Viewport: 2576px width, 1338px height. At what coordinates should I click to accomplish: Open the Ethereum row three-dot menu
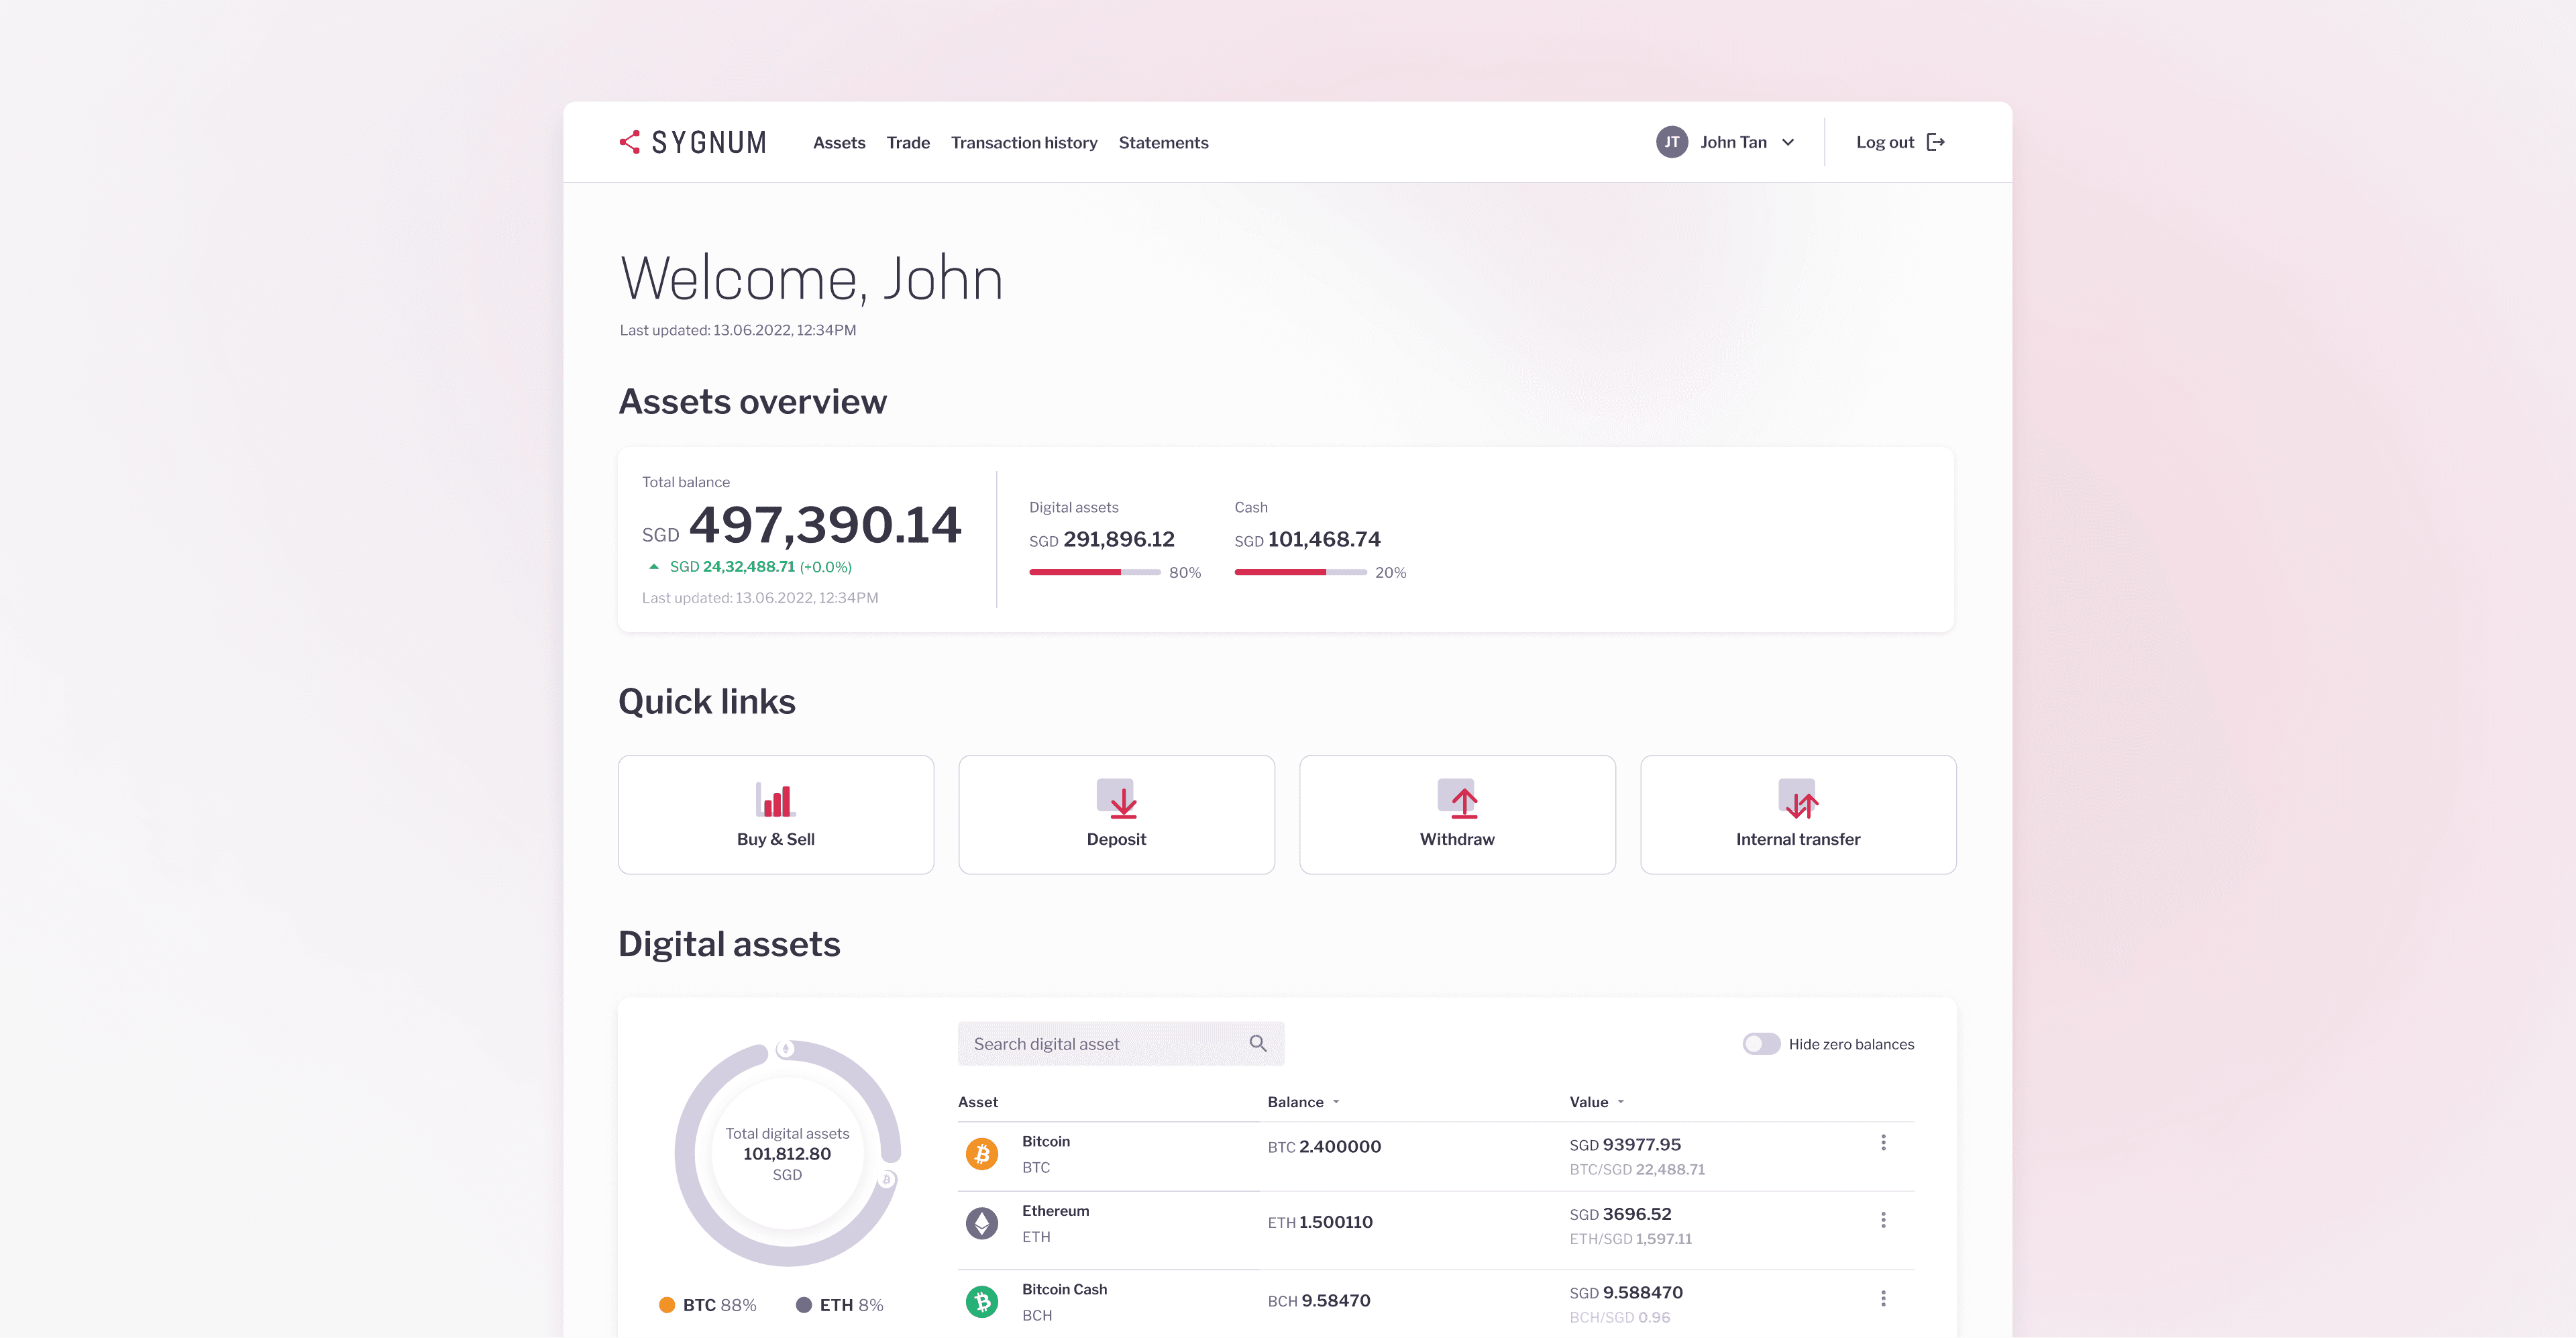pos(1883,1220)
